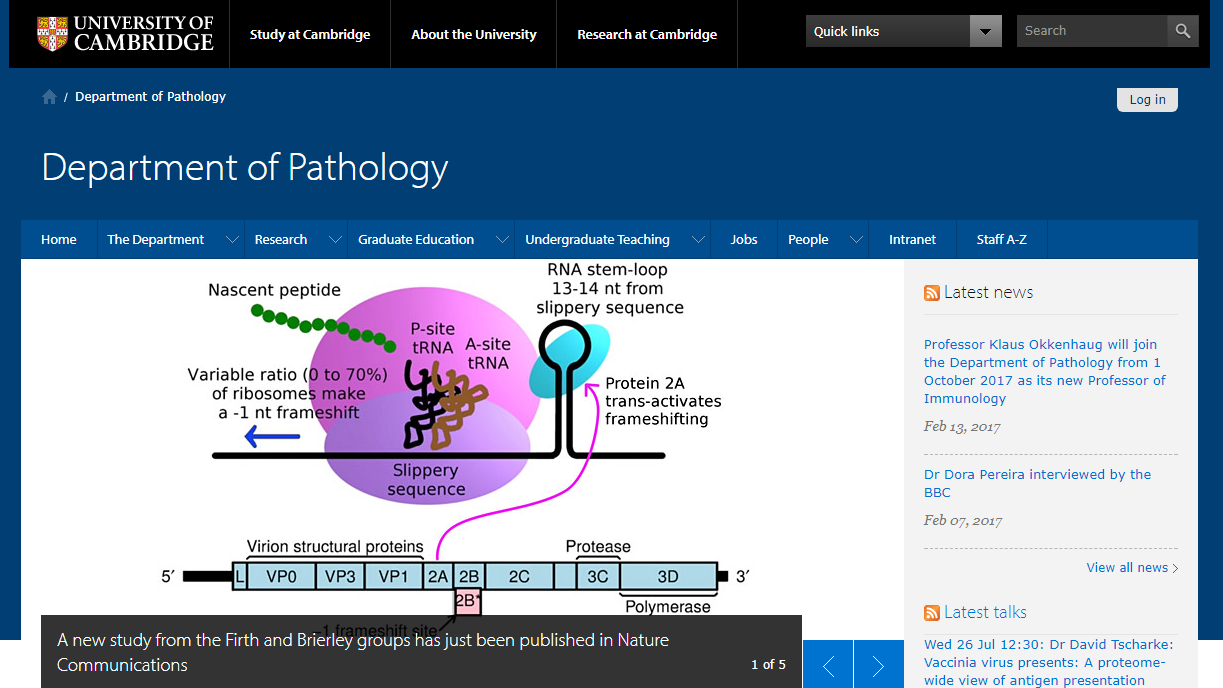This screenshot has height=688, width=1223.
Task: Select the Research at Cambridge menu item
Action: (647, 33)
